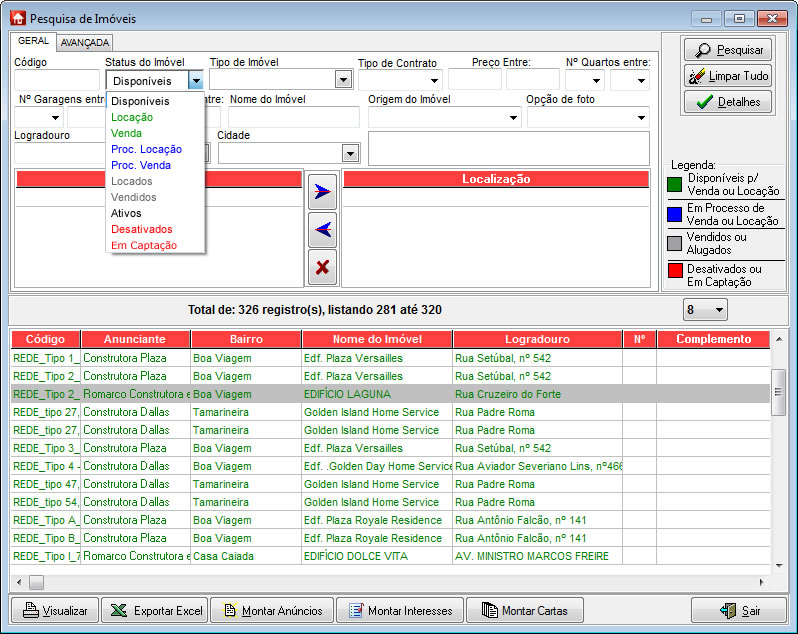Screen dimensions: 798x634
Task: Open Detalhes with the green checkmark
Action: click(728, 102)
